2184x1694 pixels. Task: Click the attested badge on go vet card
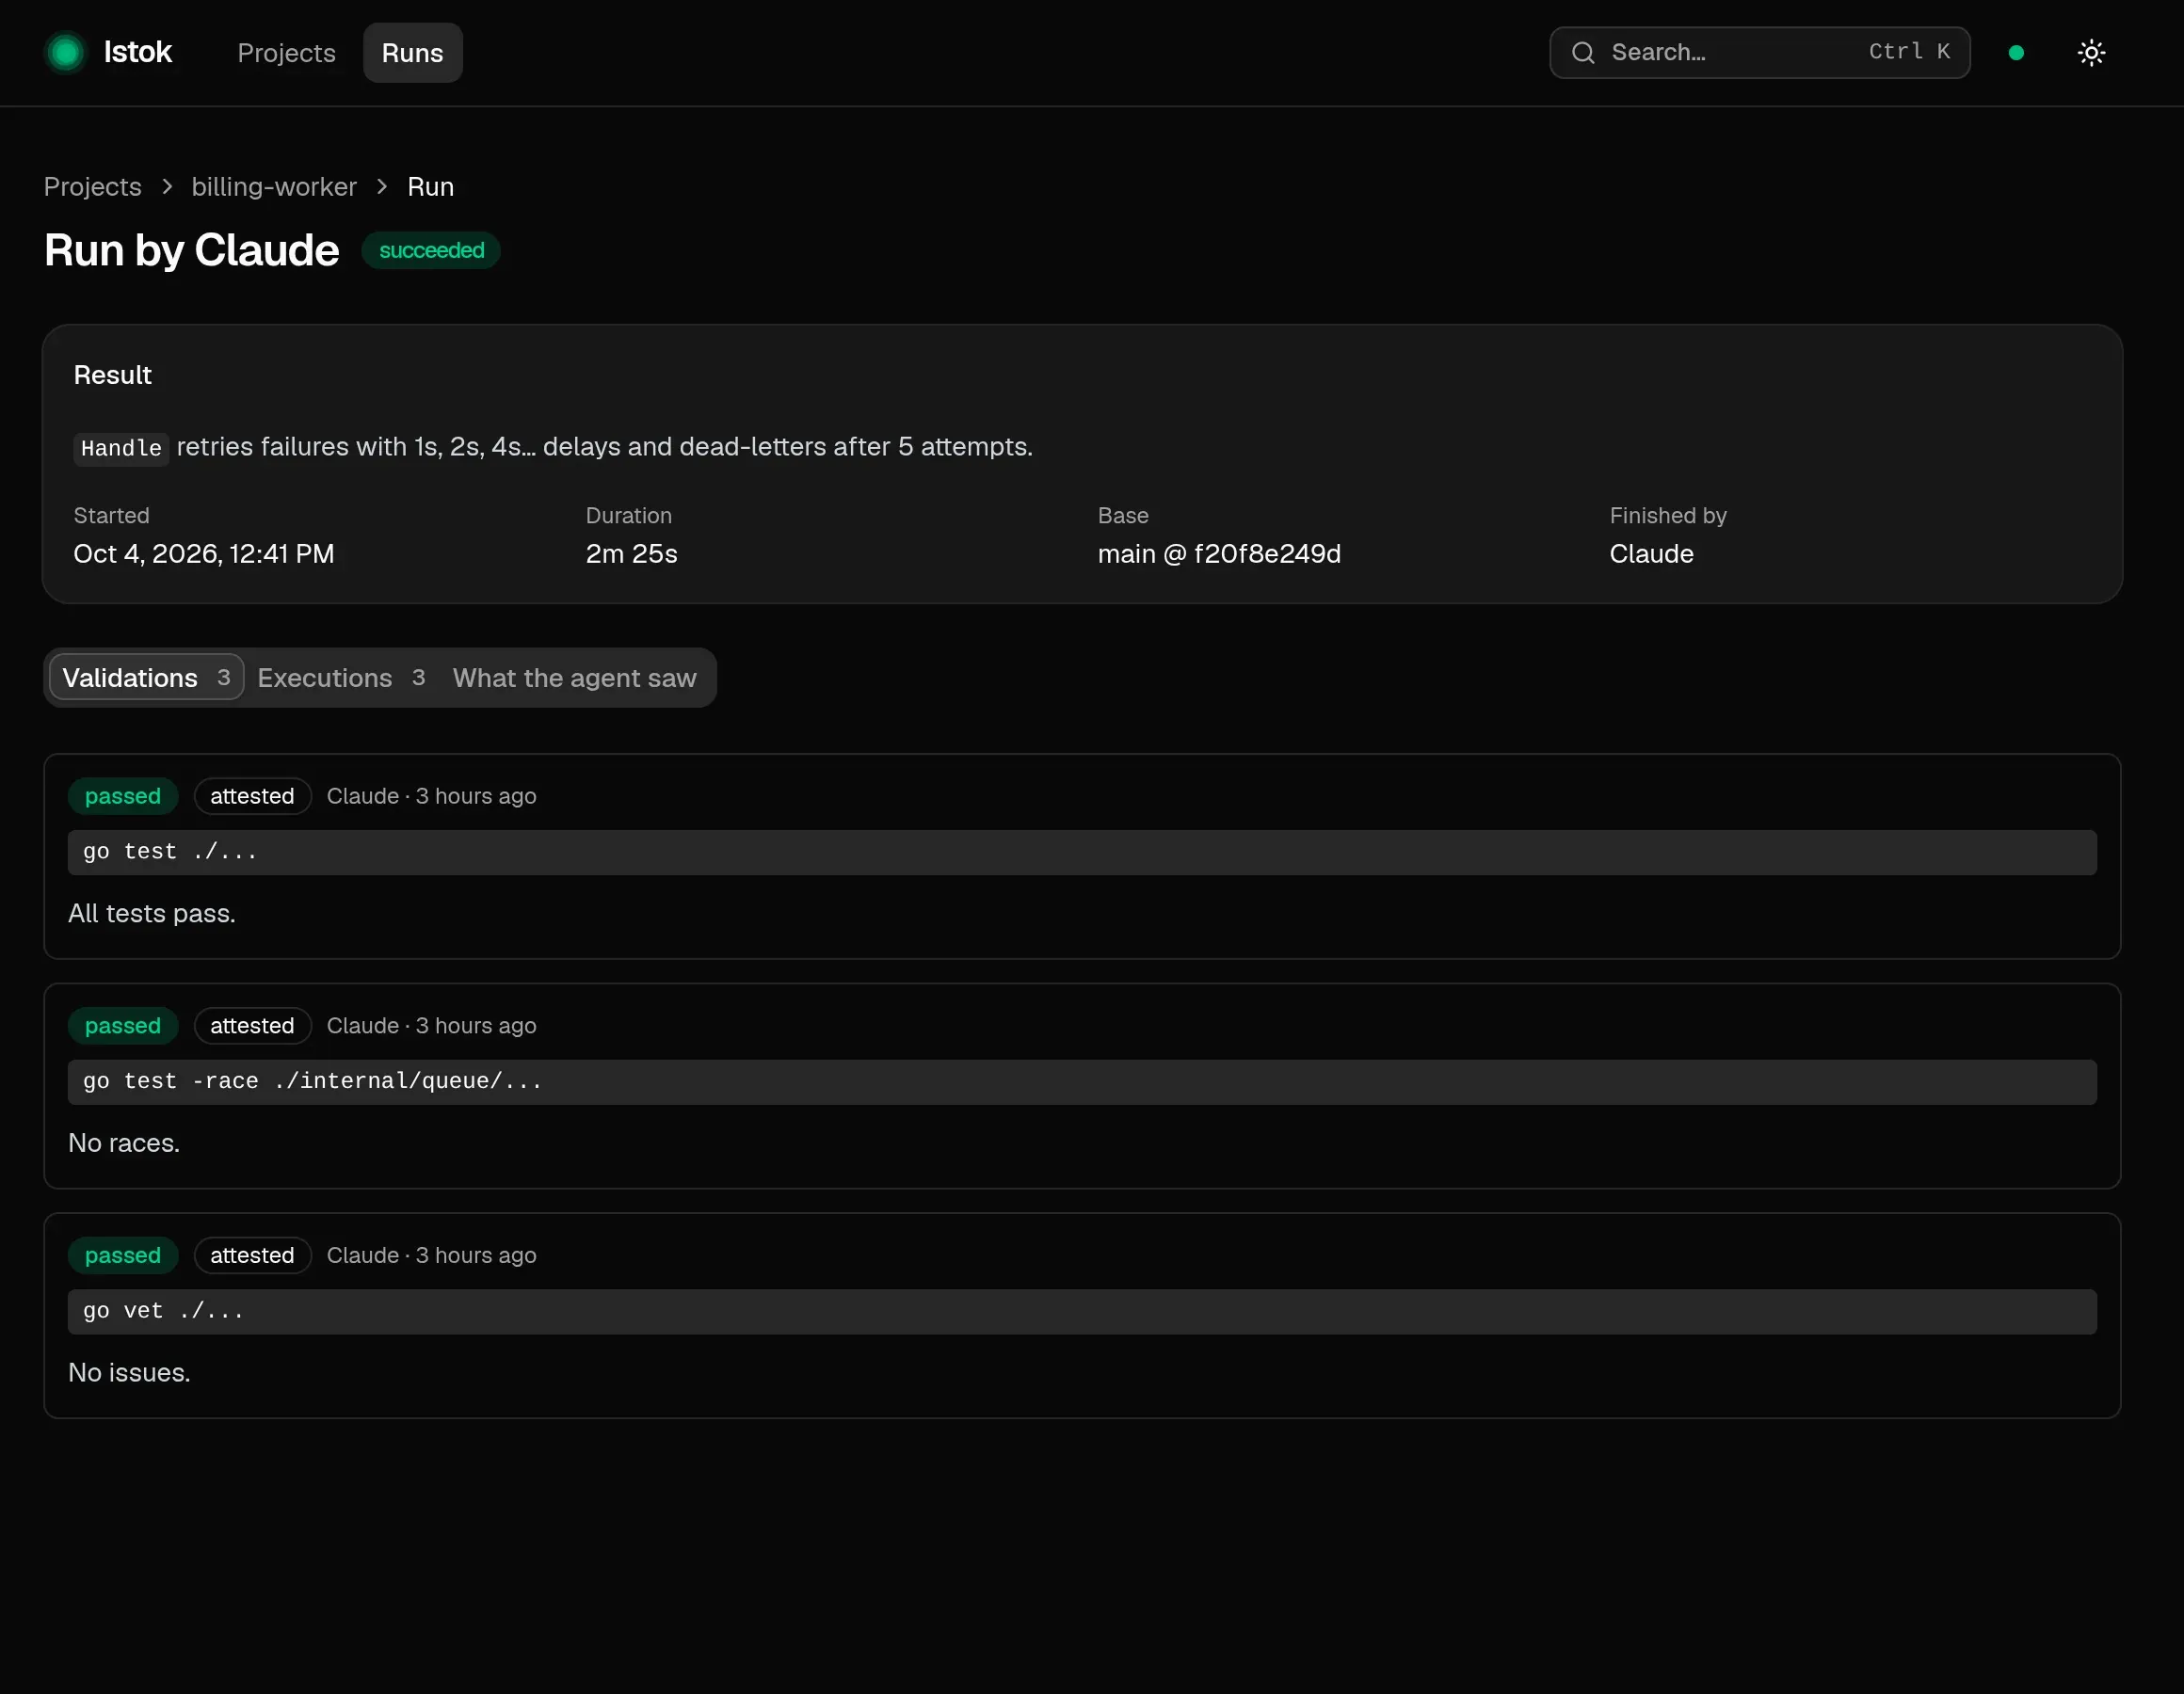click(252, 1255)
